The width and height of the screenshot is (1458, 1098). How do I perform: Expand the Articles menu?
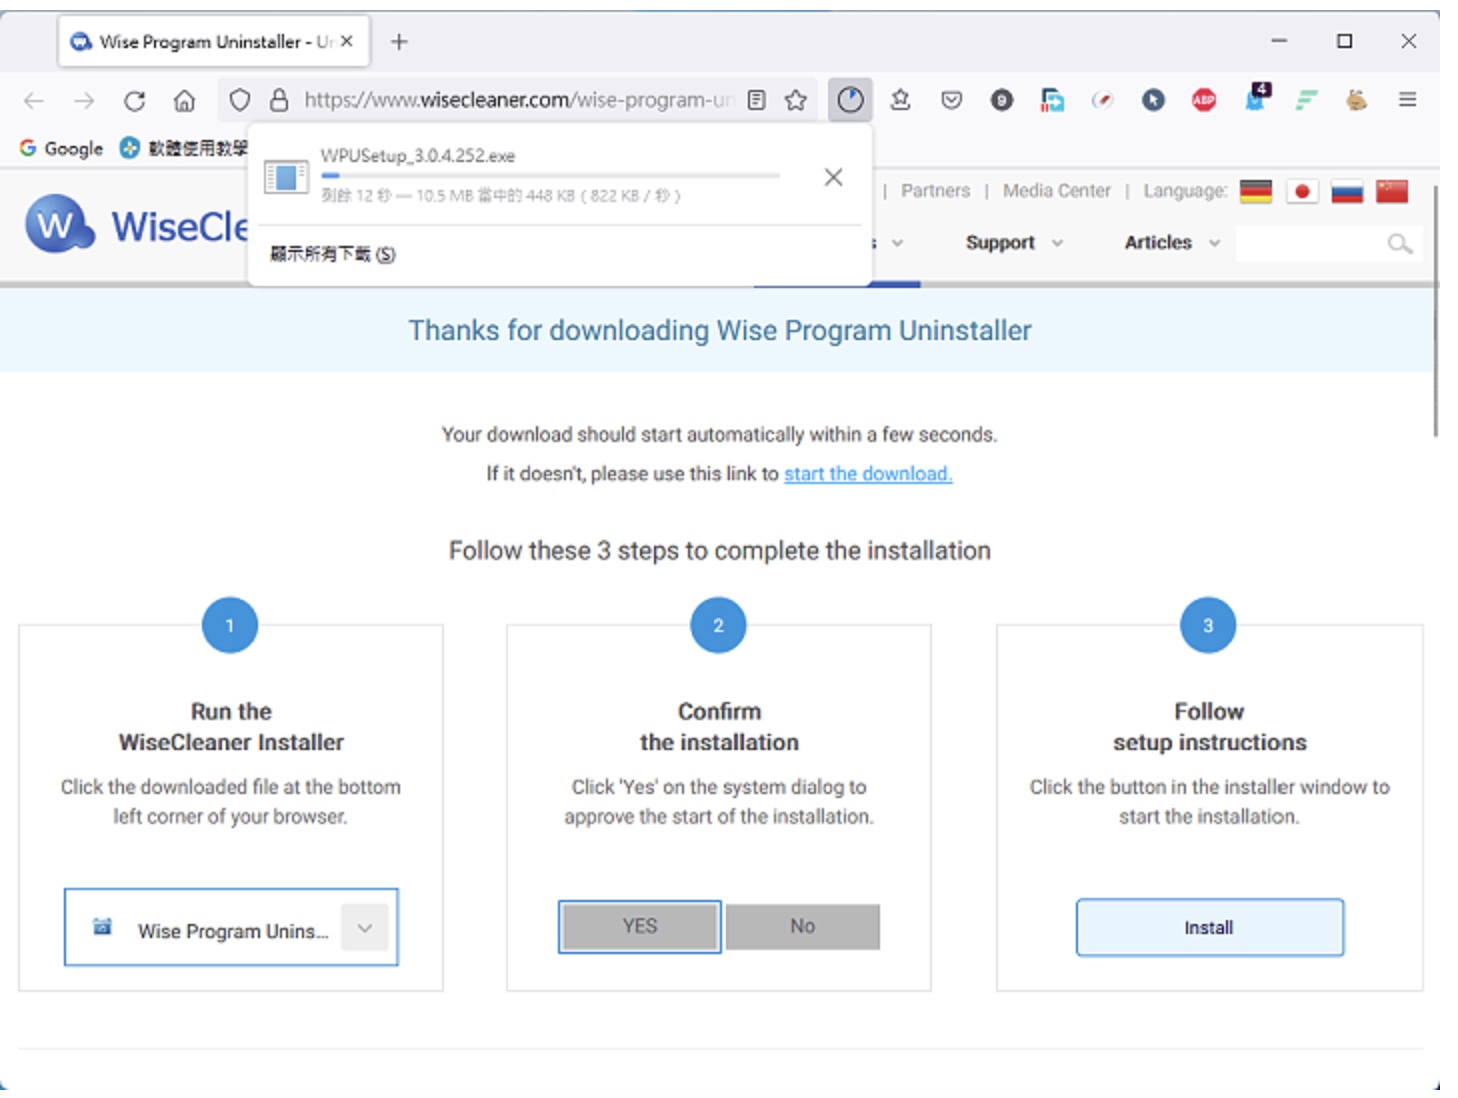coord(1171,243)
